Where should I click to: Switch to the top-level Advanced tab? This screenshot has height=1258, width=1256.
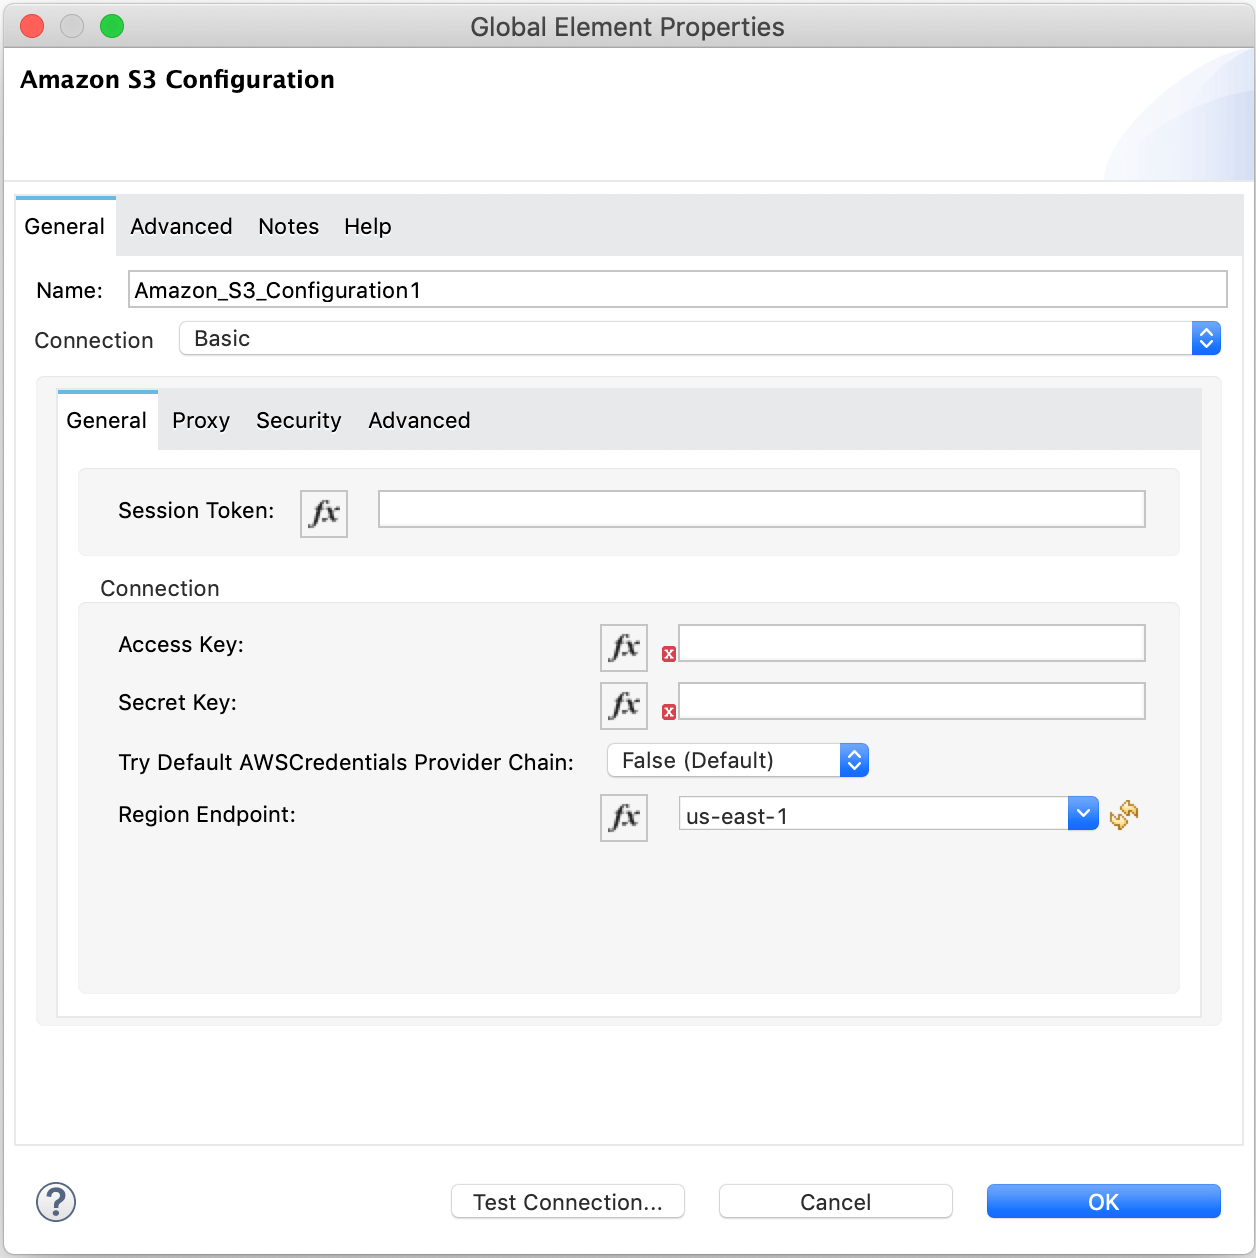click(180, 226)
